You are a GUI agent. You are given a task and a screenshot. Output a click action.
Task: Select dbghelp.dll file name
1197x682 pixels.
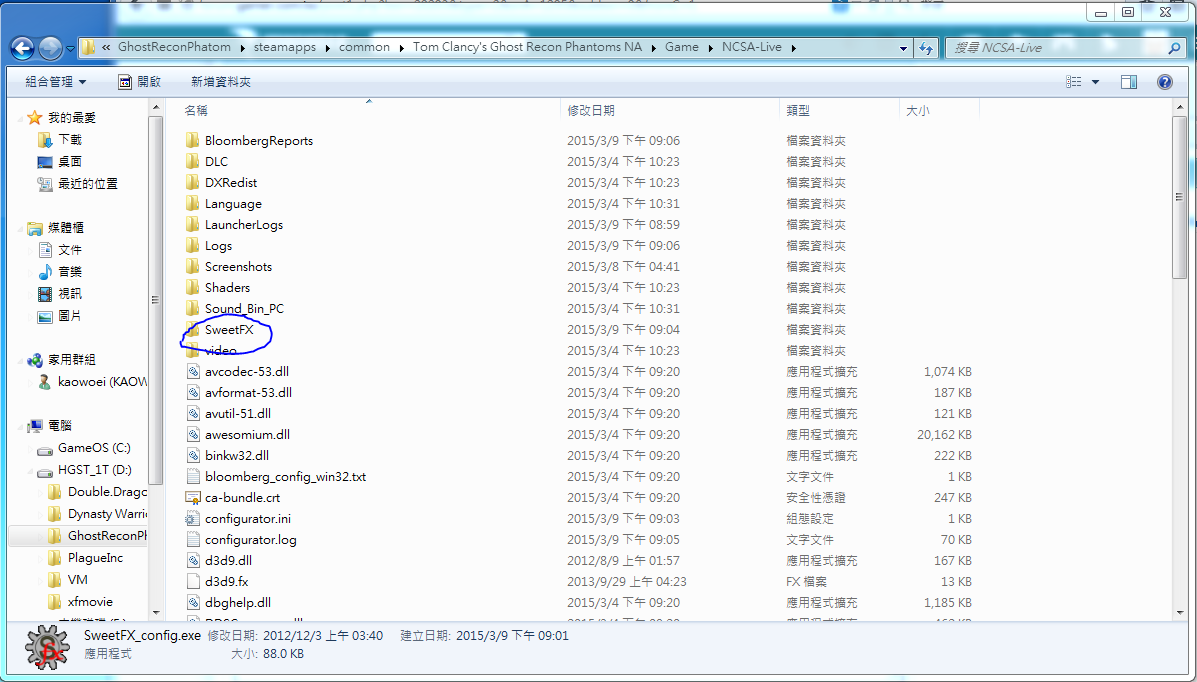click(x=237, y=603)
